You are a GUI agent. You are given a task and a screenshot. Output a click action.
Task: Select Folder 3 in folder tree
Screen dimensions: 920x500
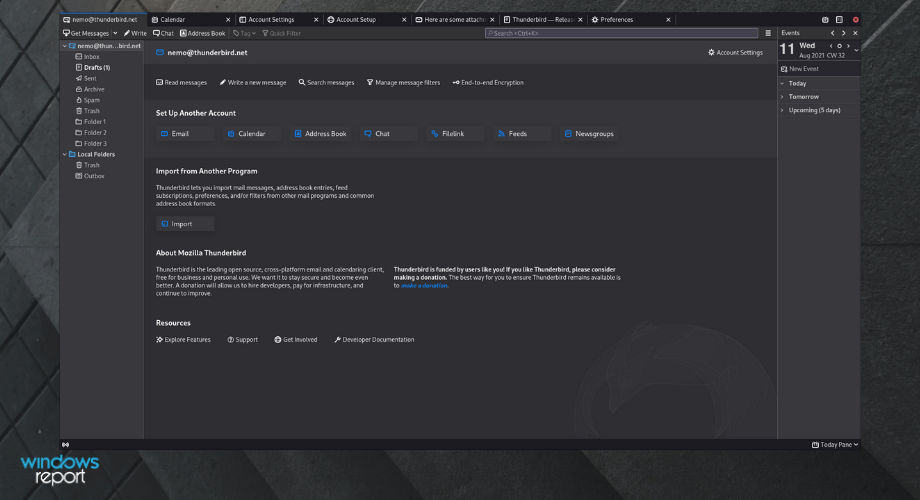[x=91, y=144]
